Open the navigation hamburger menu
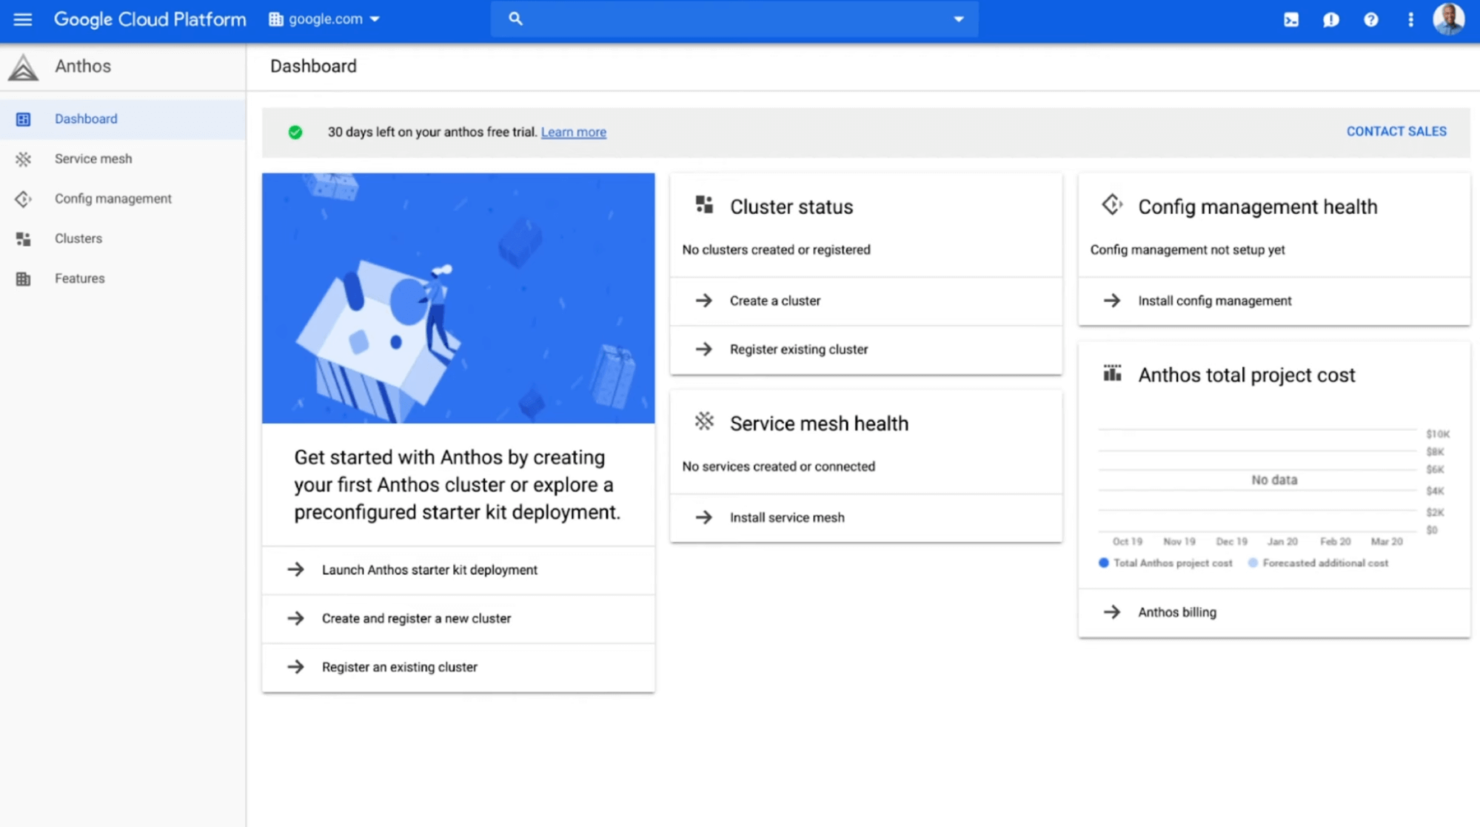Screen dimensions: 1480x827 tap(22, 19)
